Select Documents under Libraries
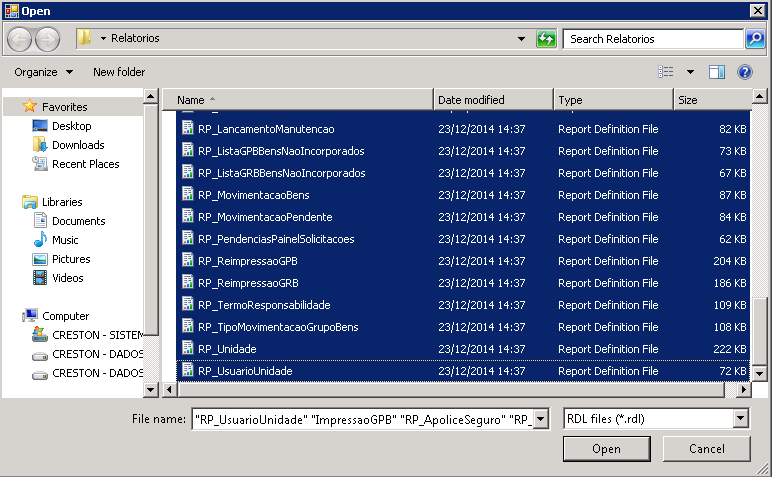This screenshot has width=772, height=477. [79, 221]
